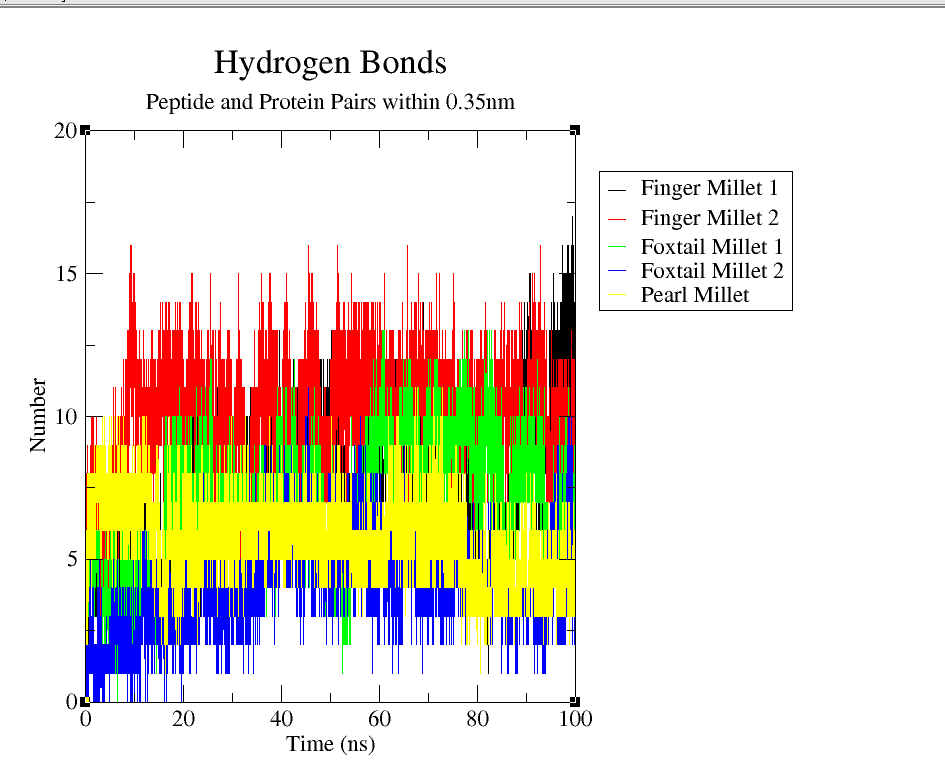Click the 40 tick label on x-axis
Viewport: 945px width, 780px height.
click(281, 719)
